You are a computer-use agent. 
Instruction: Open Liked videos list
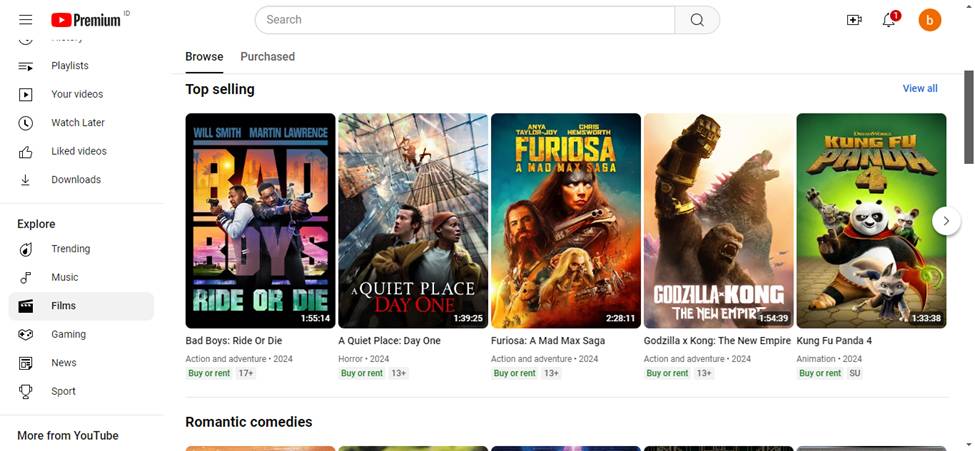[81, 151]
